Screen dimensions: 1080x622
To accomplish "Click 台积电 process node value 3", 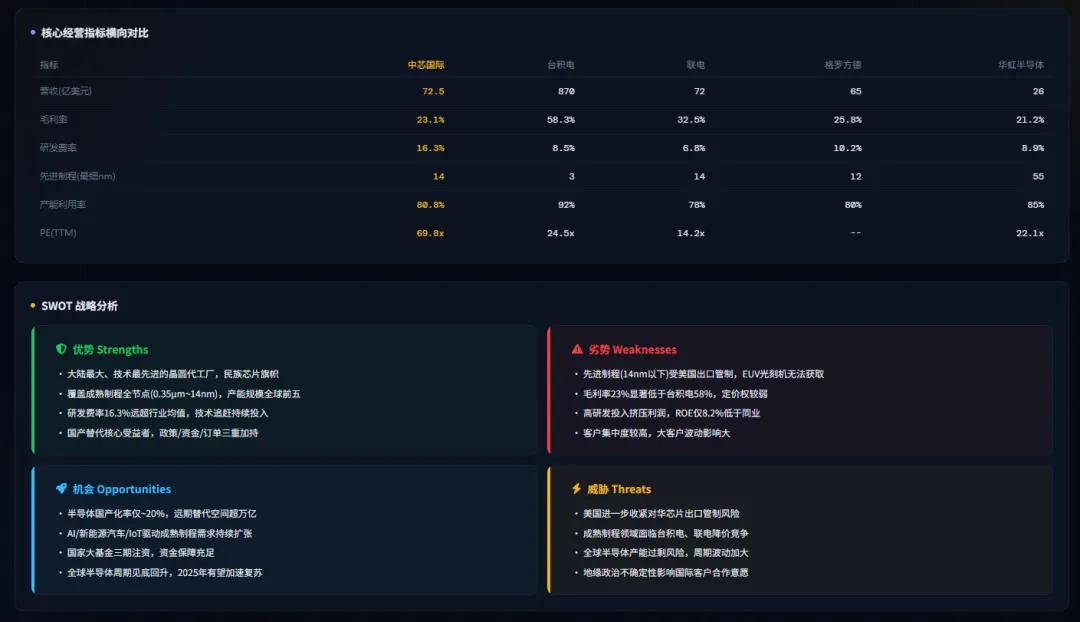I will tap(572, 176).
